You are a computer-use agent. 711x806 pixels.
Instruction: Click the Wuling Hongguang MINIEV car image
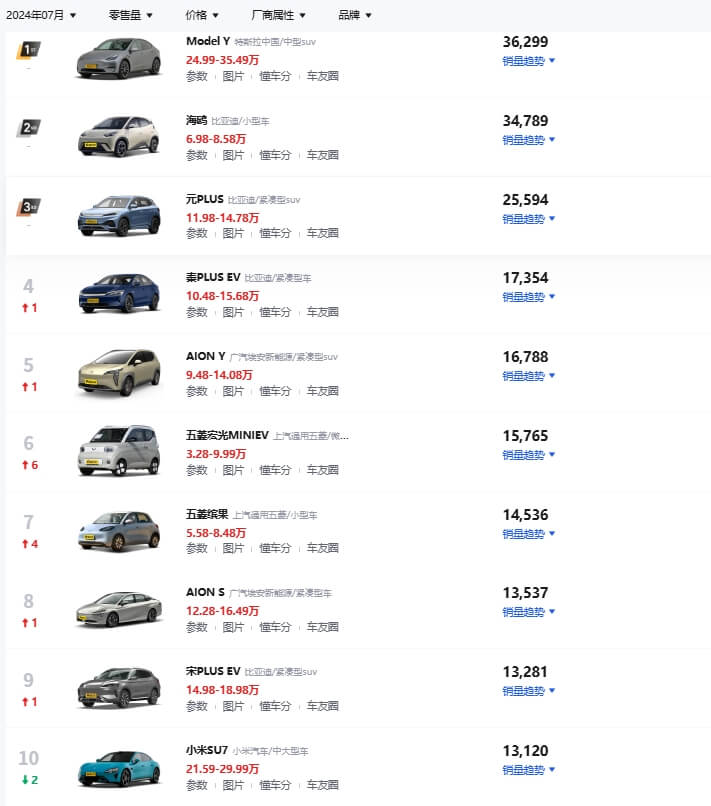click(x=119, y=451)
